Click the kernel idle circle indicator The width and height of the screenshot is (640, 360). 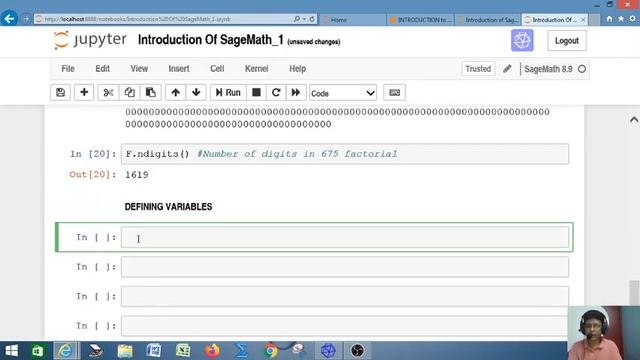(582, 69)
